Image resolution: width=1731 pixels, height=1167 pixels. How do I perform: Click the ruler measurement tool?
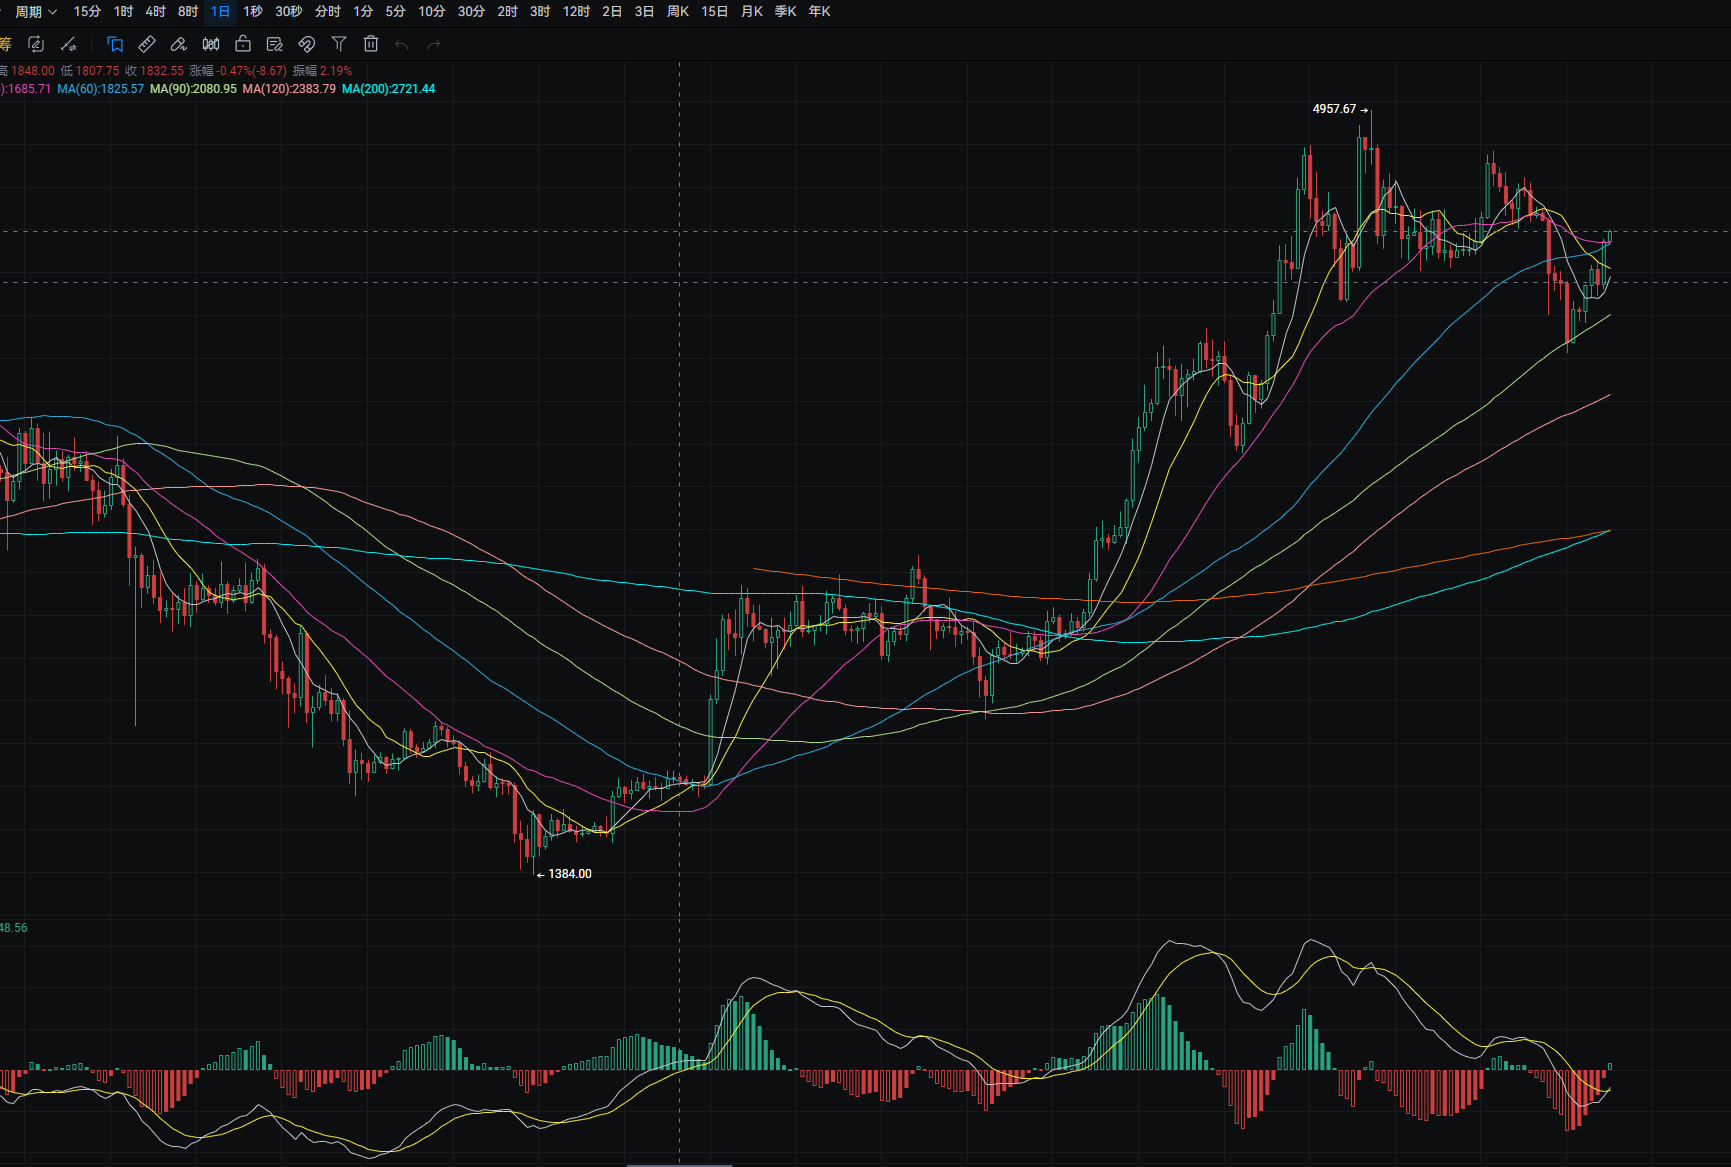[x=147, y=44]
